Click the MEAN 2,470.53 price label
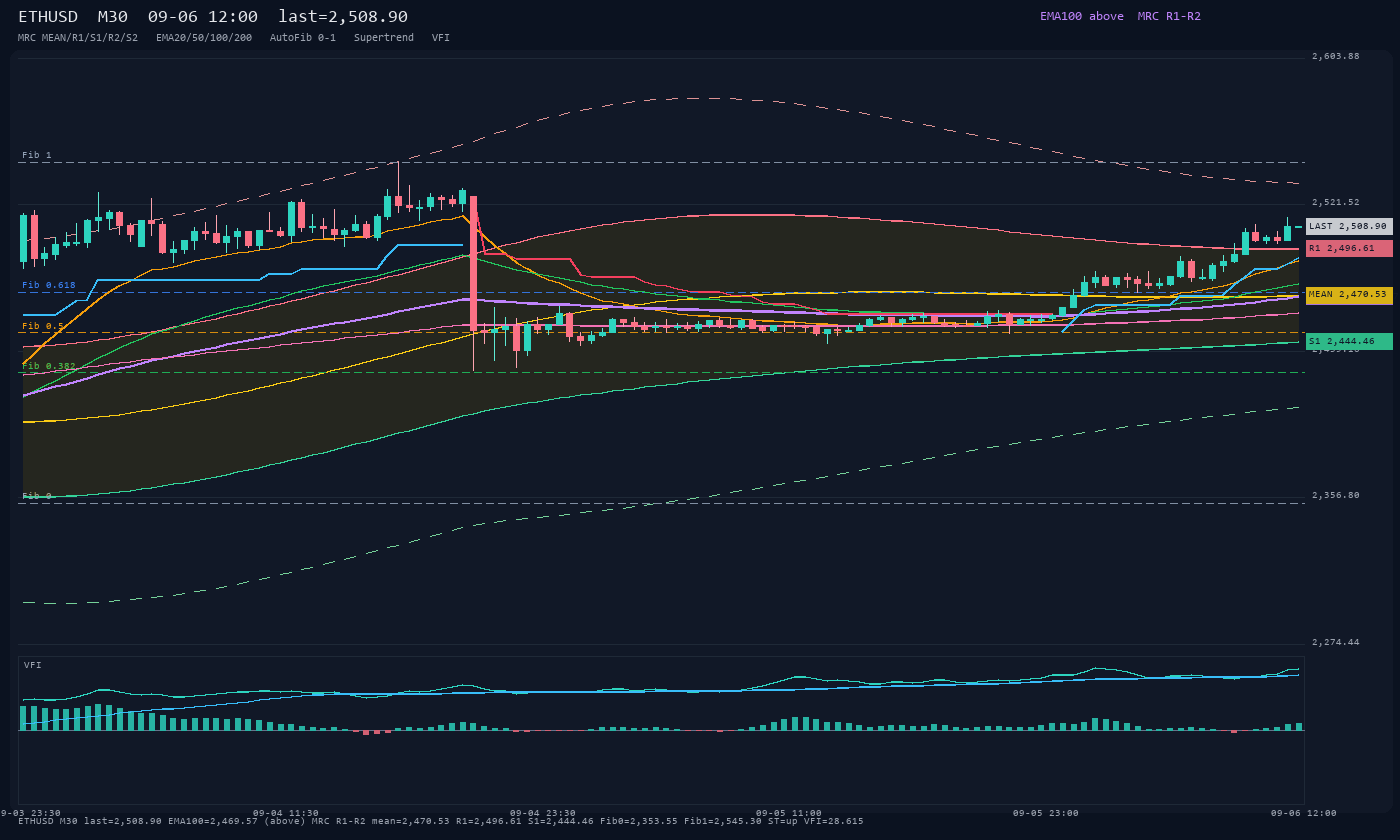1400x840 pixels. click(1349, 295)
